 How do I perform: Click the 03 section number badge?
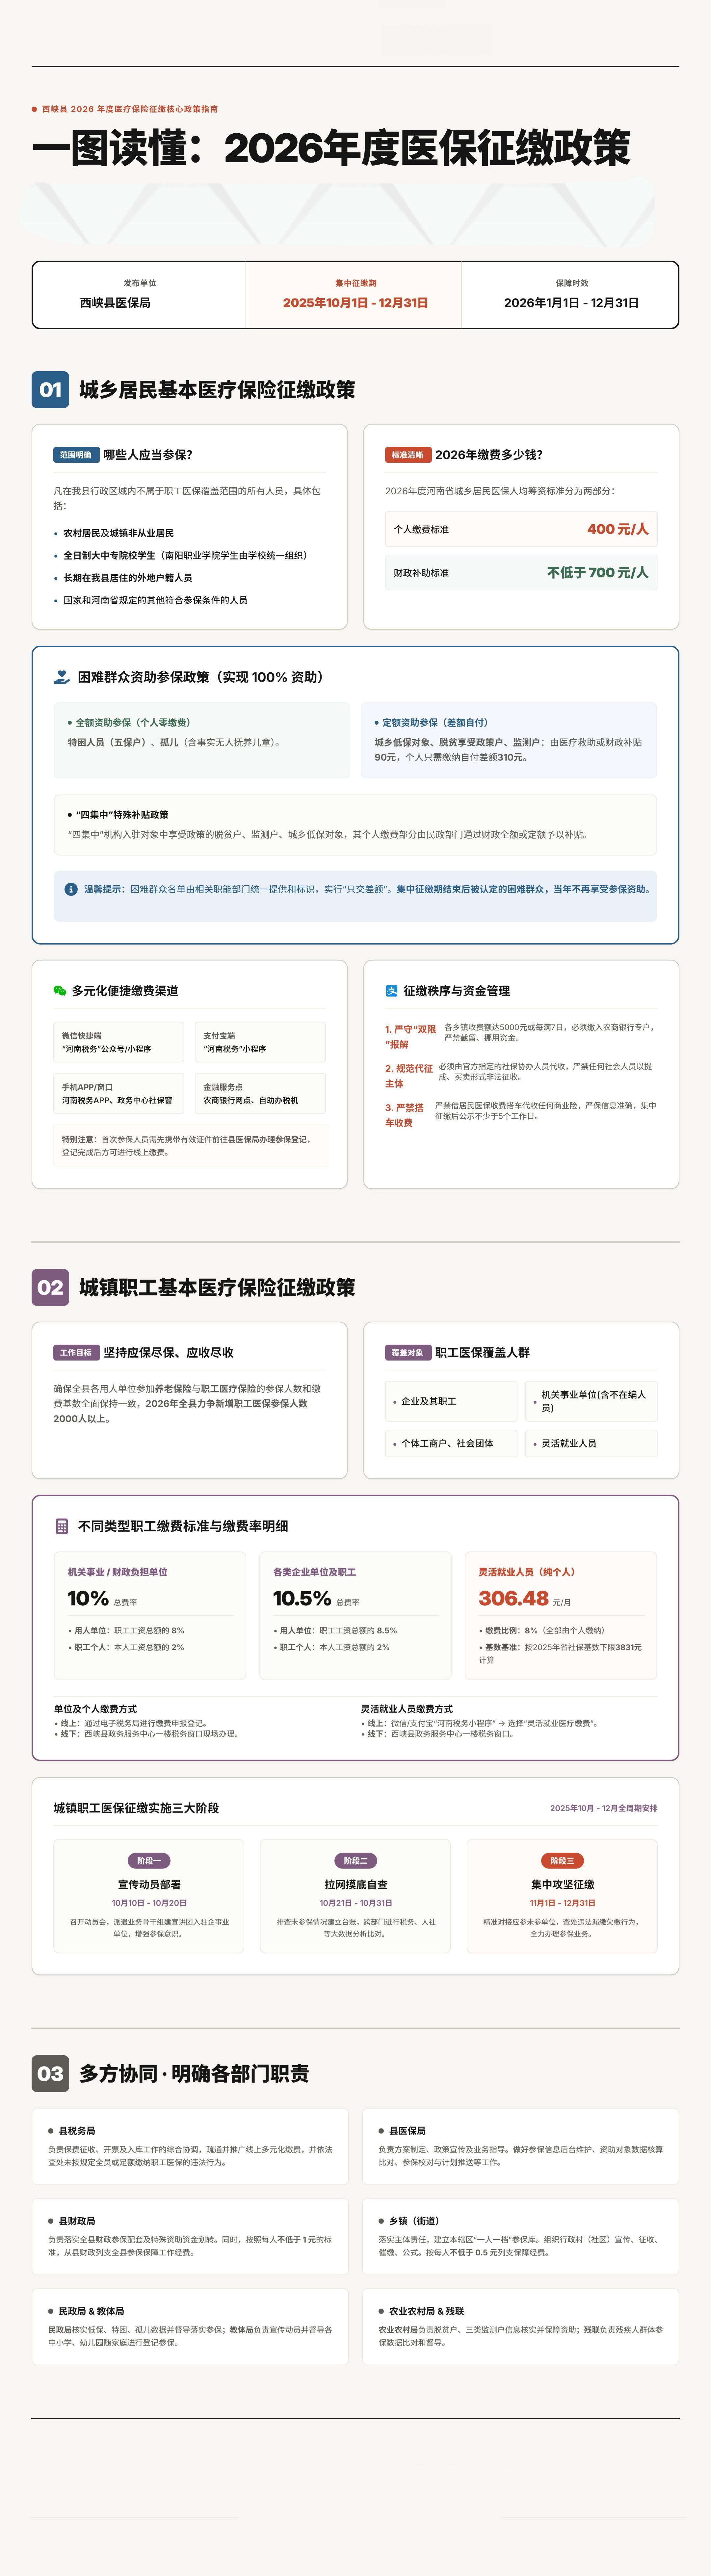[x=50, y=2074]
